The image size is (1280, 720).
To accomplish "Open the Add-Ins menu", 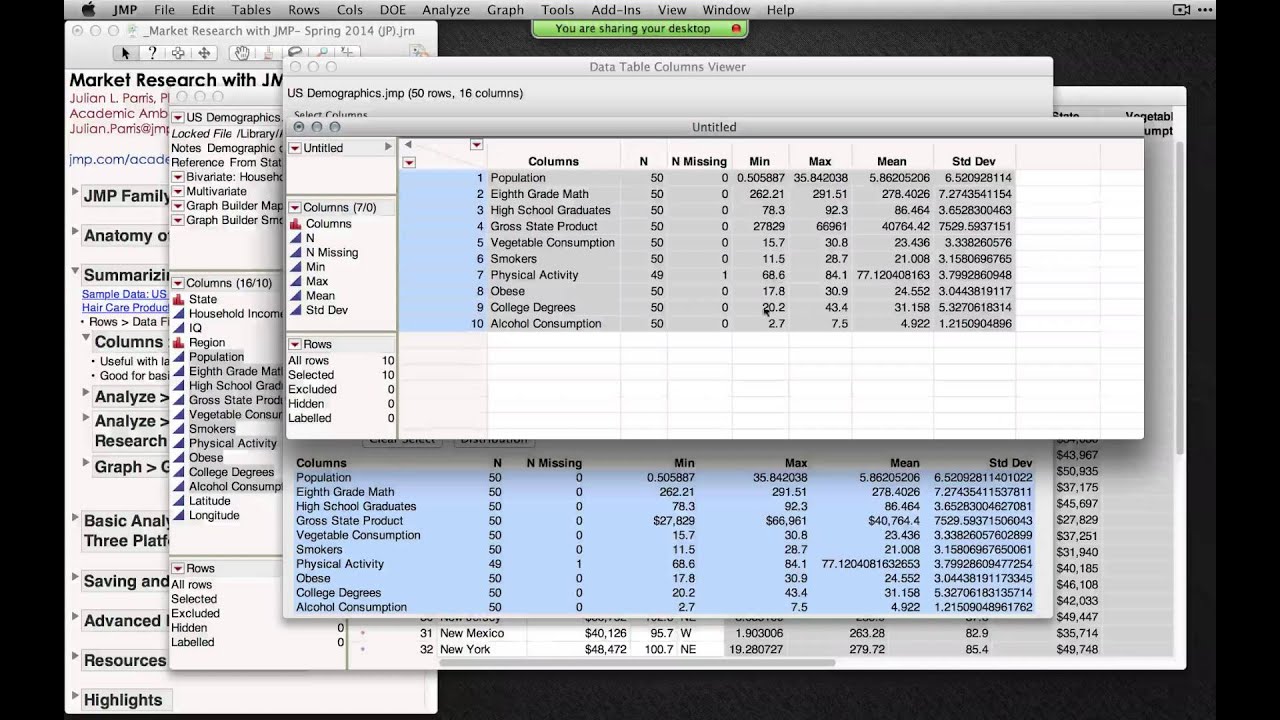I will 616,10.
